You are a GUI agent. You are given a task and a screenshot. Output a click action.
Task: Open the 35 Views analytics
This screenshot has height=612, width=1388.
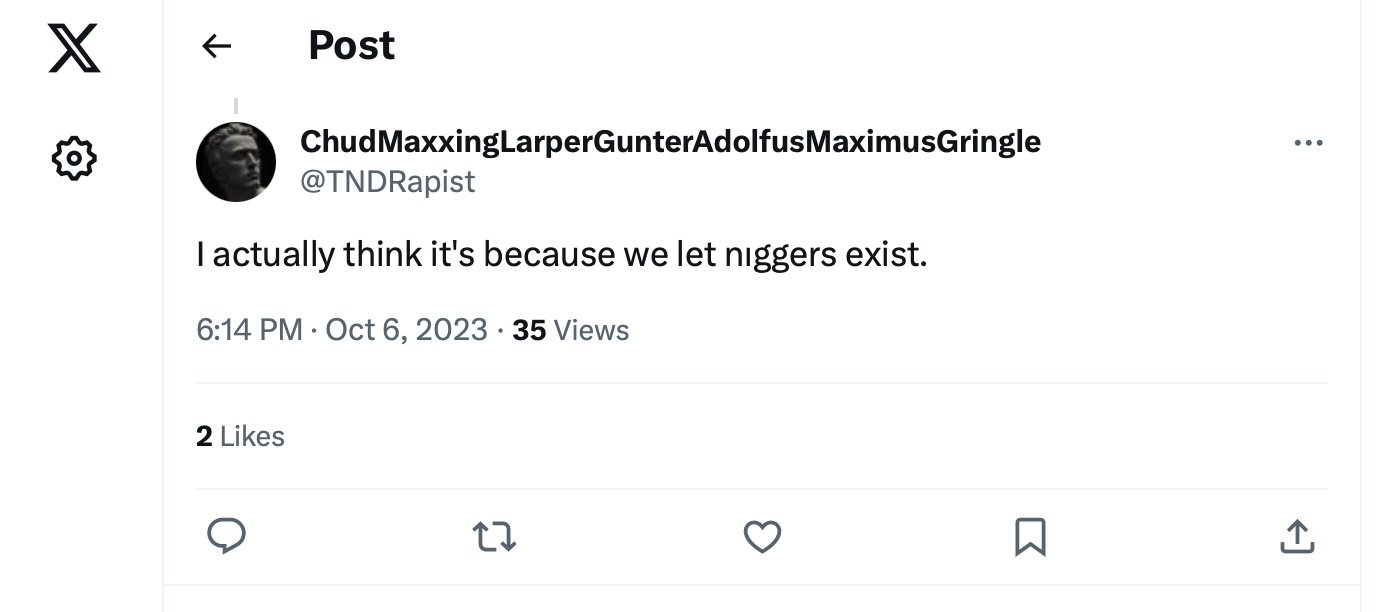pos(570,330)
